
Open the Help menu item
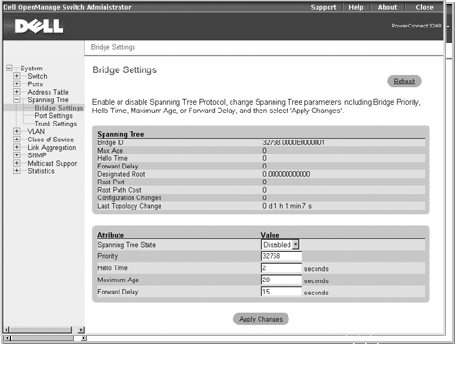click(356, 7)
